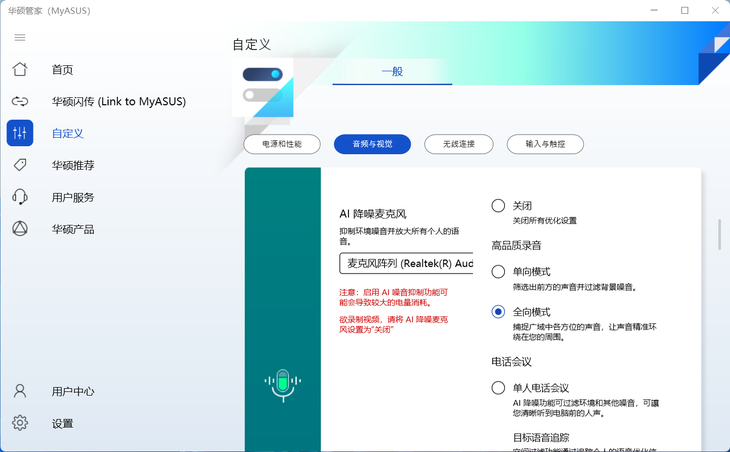
Task: Click the 自定义 sliders icon
Action: [20, 133]
